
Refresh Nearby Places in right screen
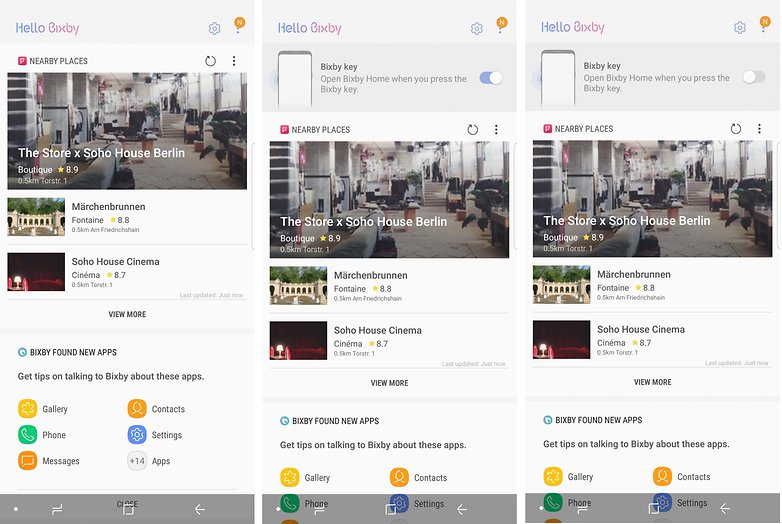(x=736, y=129)
